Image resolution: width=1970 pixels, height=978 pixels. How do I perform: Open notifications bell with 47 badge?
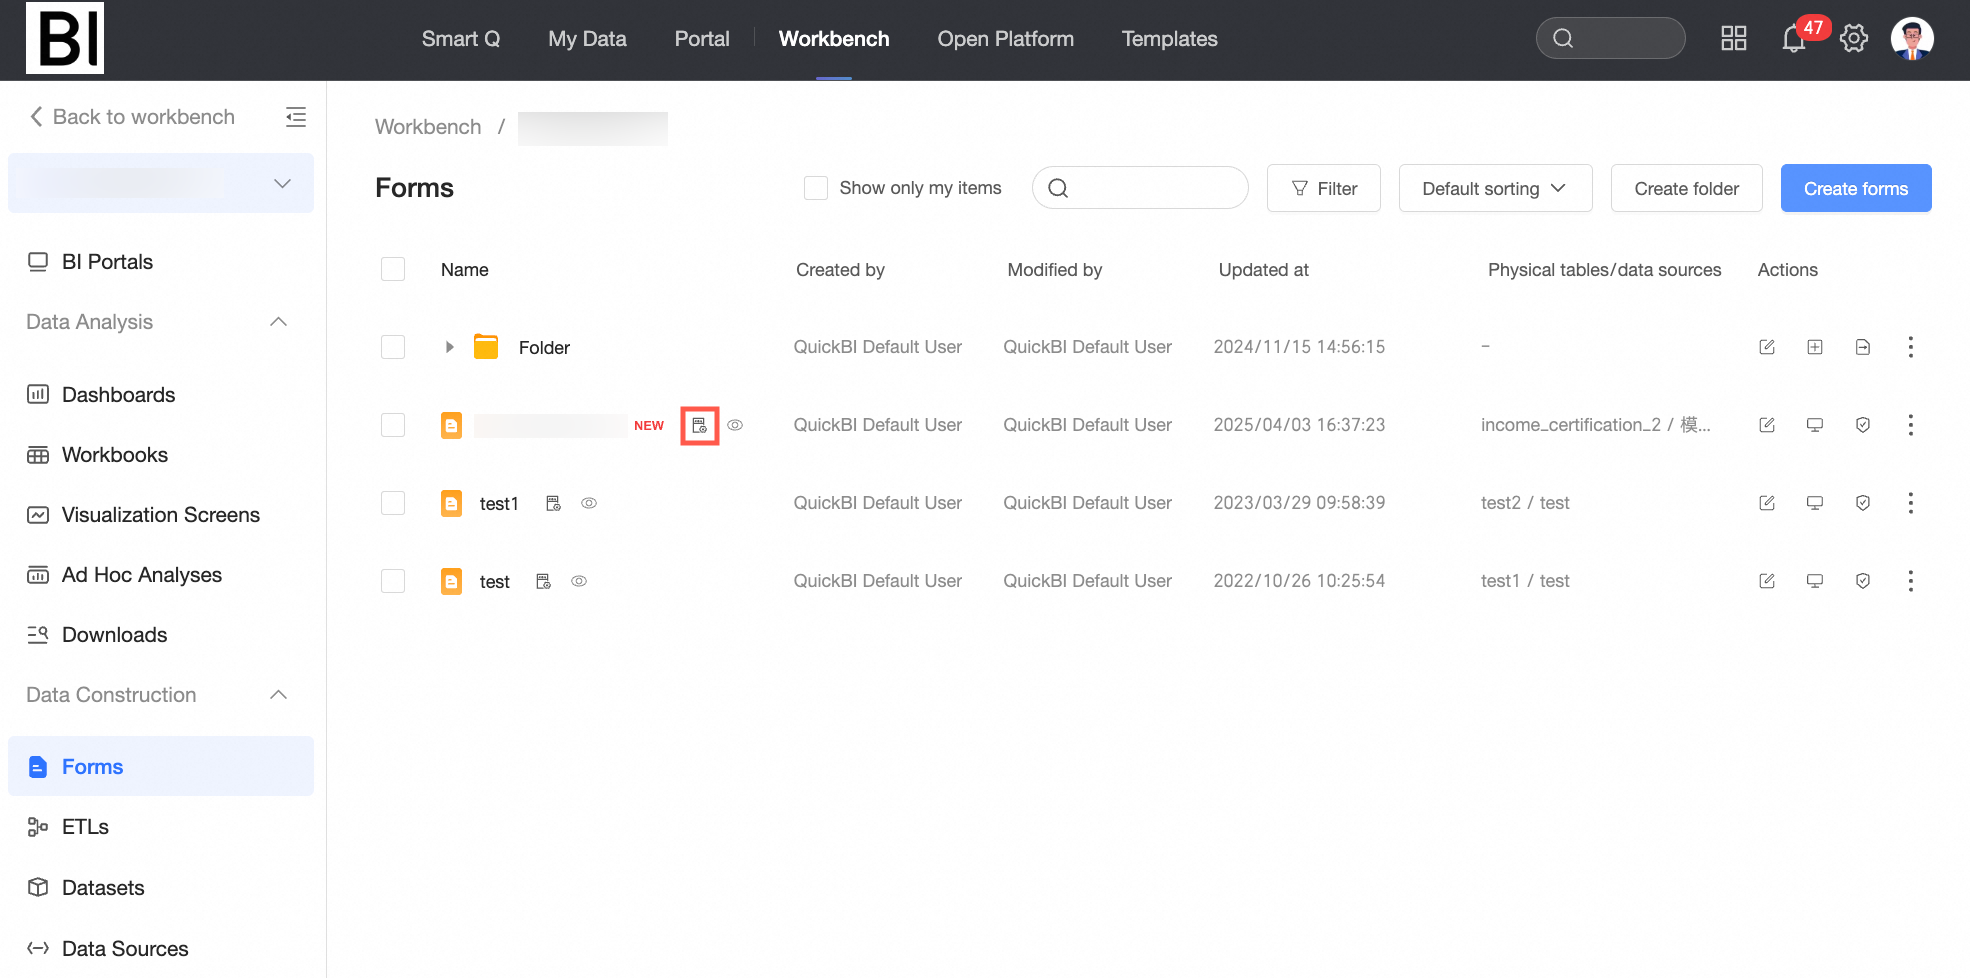pos(1794,39)
